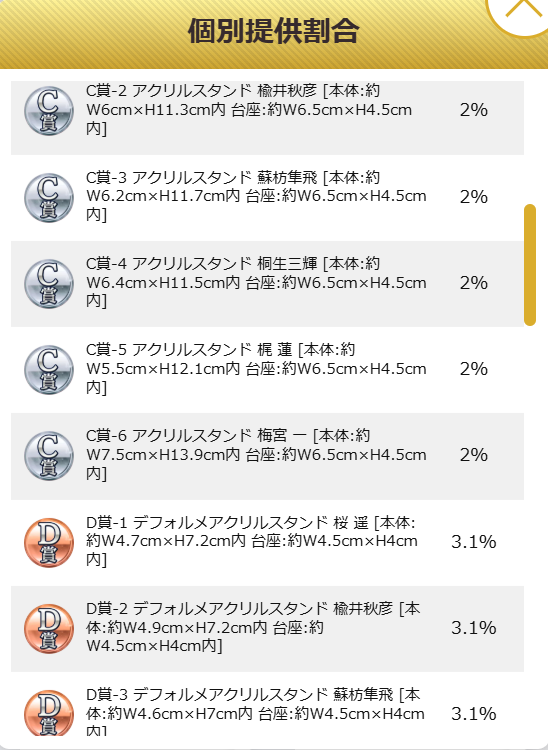This screenshot has width=548, height=750.
Task: Click the C賞 medal next to 梶 蓮
Action: 49,369
